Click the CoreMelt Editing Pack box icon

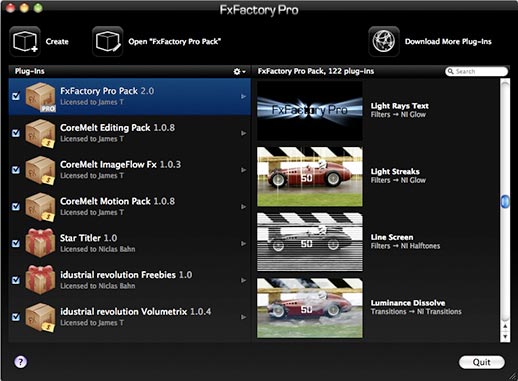tap(40, 134)
